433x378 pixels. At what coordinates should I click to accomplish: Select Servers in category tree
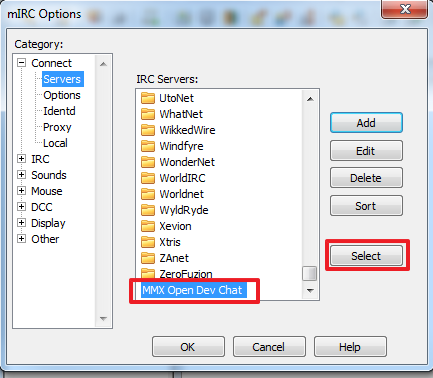point(62,79)
